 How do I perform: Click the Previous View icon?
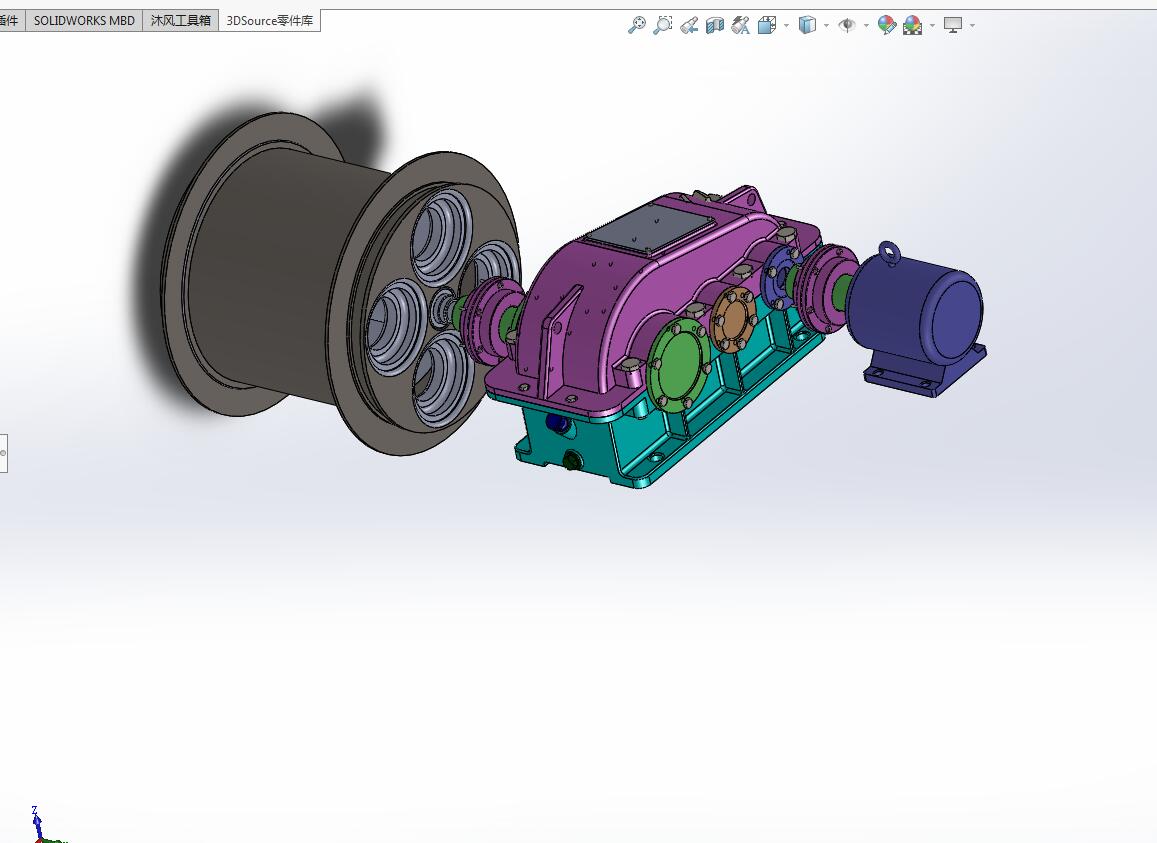tap(688, 26)
